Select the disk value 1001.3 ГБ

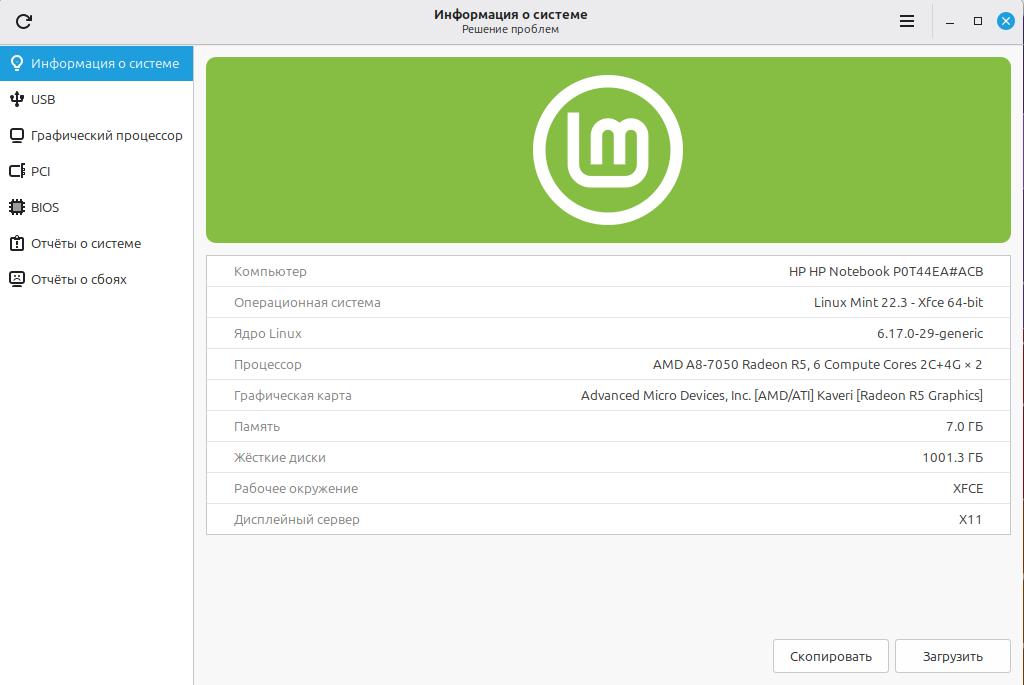tap(952, 457)
